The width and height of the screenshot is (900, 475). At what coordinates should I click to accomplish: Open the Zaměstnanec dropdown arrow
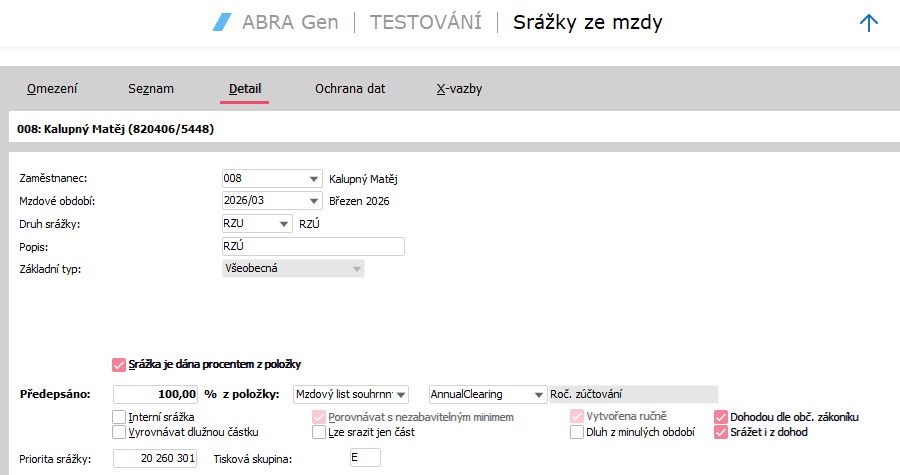[x=313, y=179]
